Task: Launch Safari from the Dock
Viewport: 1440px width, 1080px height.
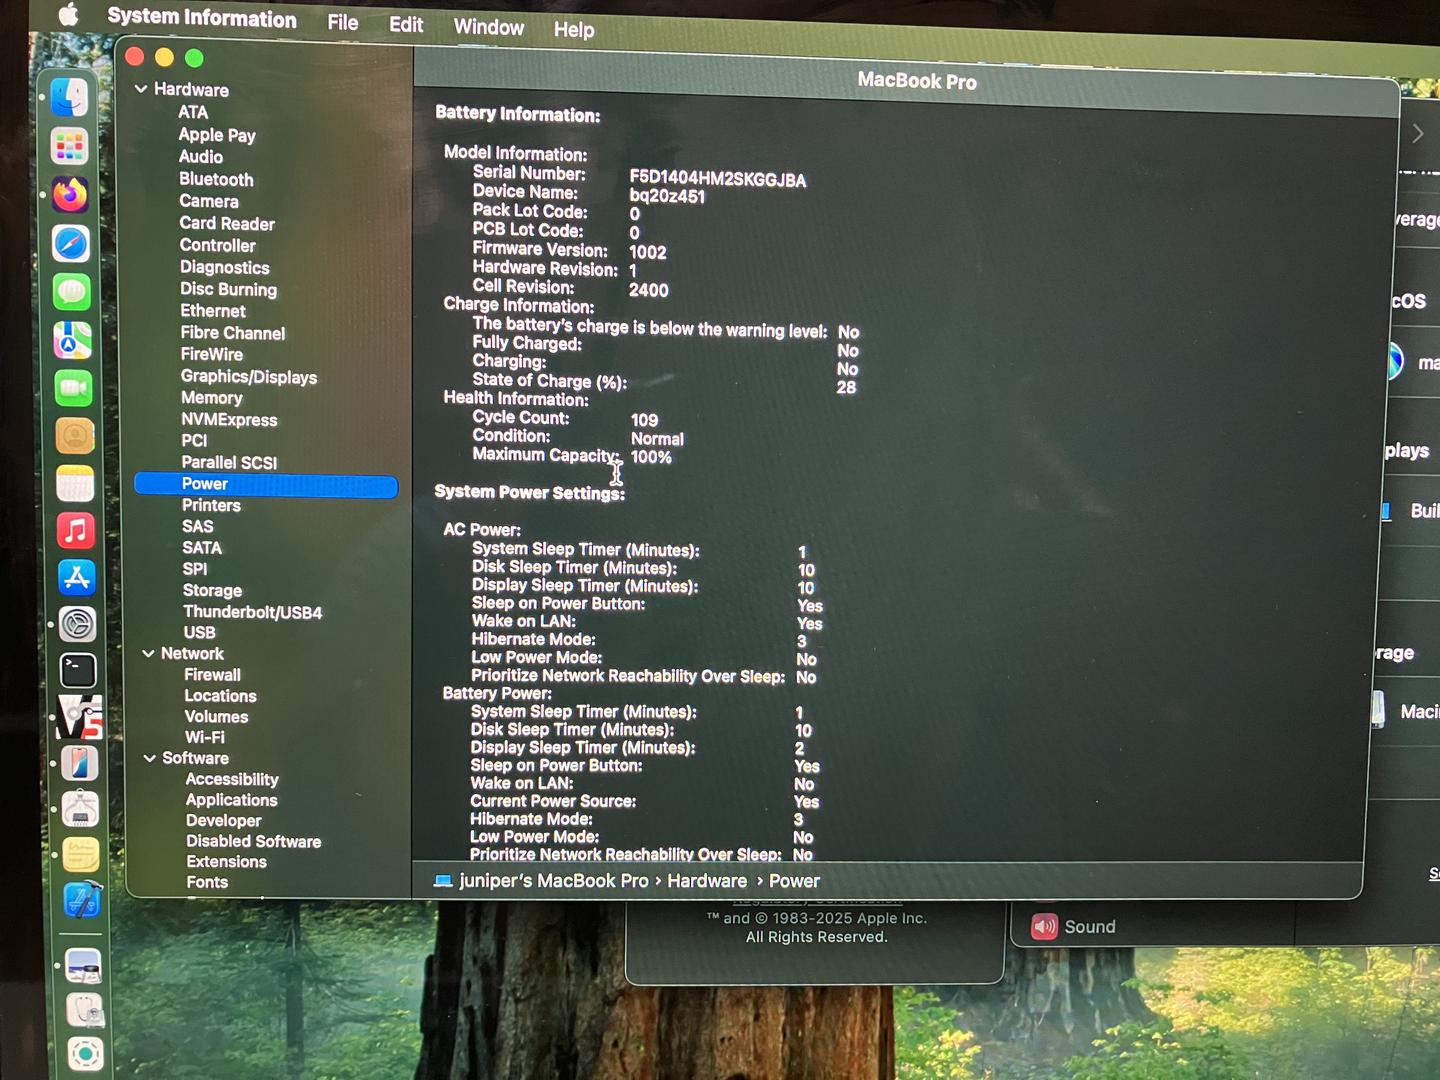Action: [x=71, y=243]
